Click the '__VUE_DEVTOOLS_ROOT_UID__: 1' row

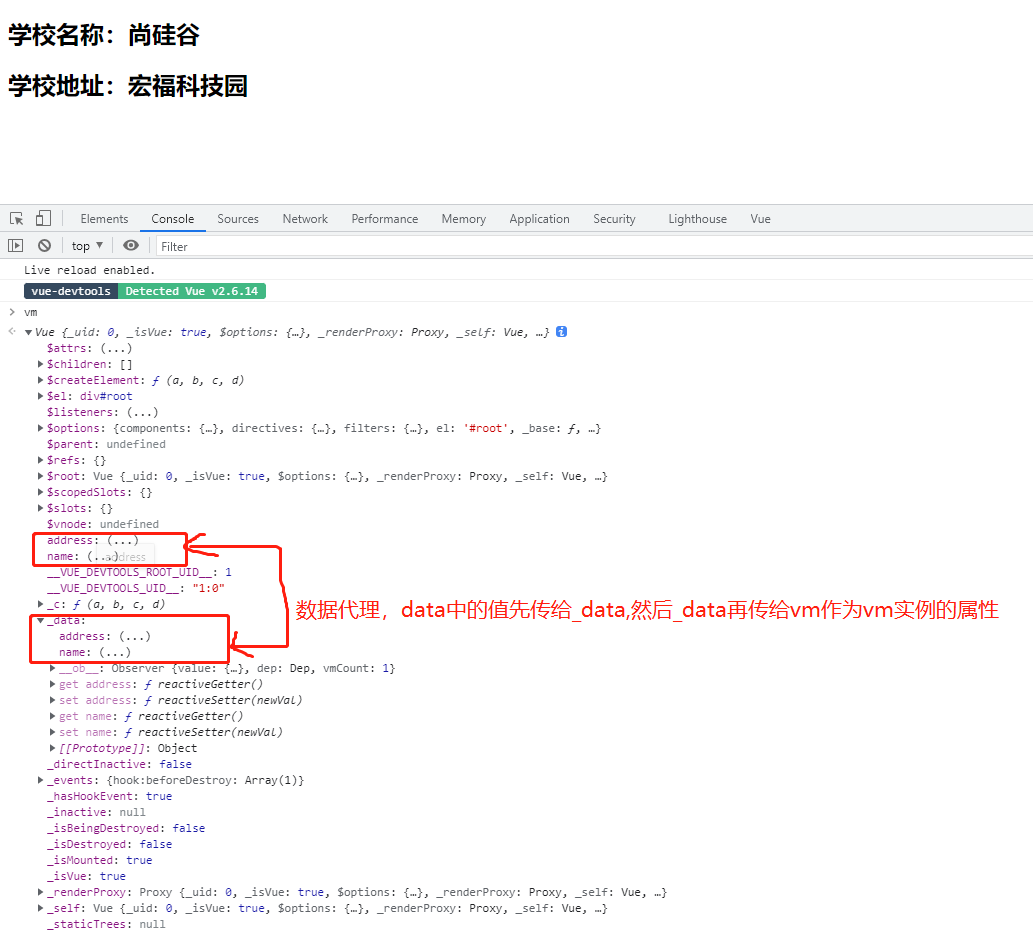[139, 572]
